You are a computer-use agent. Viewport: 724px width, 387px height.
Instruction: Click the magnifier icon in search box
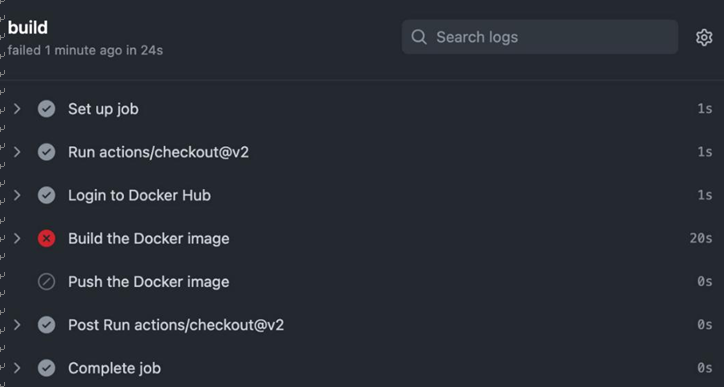(419, 37)
